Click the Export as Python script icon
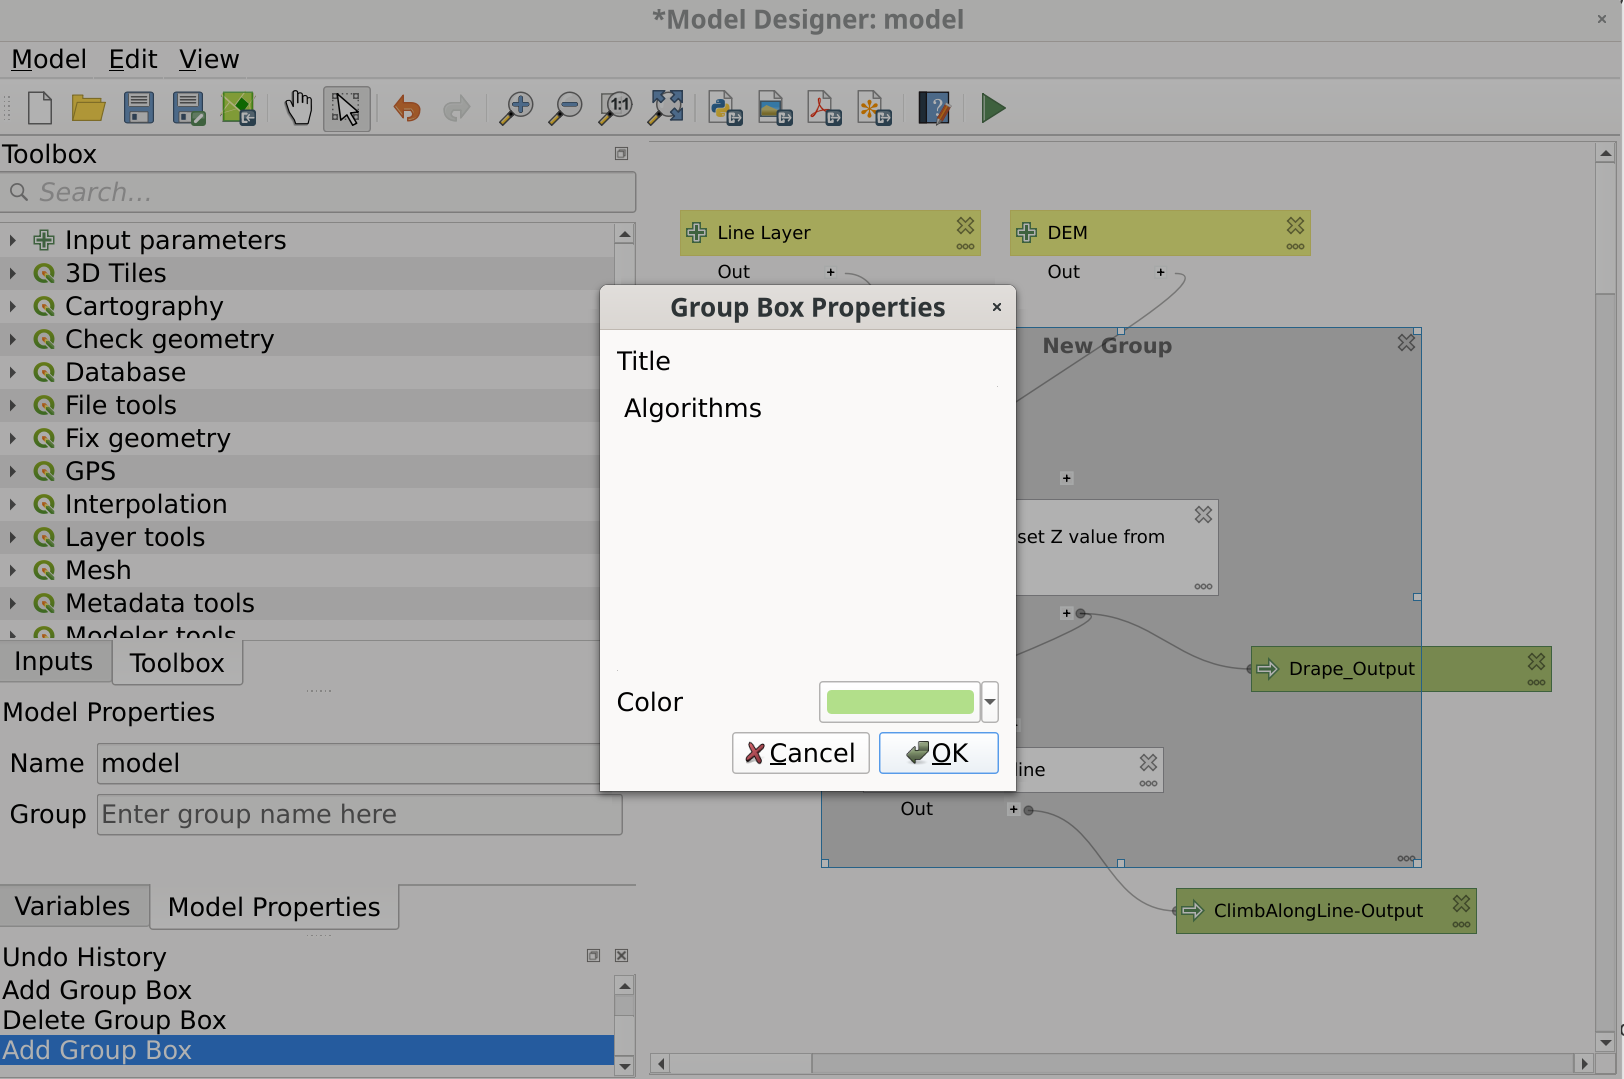The height and width of the screenshot is (1079, 1624). (725, 108)
